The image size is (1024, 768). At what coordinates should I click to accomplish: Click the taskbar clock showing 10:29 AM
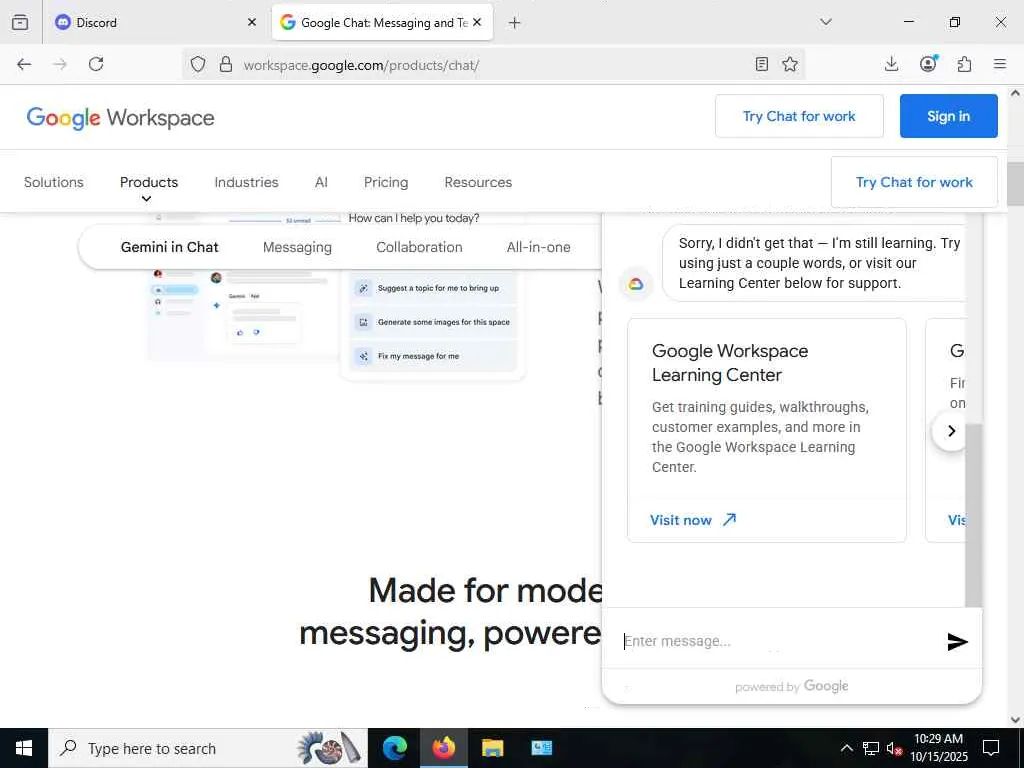pyautogui.click(x=938, y=748)
